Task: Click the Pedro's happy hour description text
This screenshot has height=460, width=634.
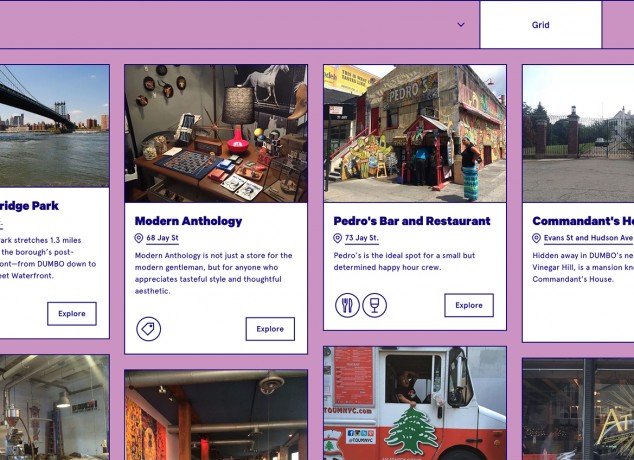Action: point(404,262)
